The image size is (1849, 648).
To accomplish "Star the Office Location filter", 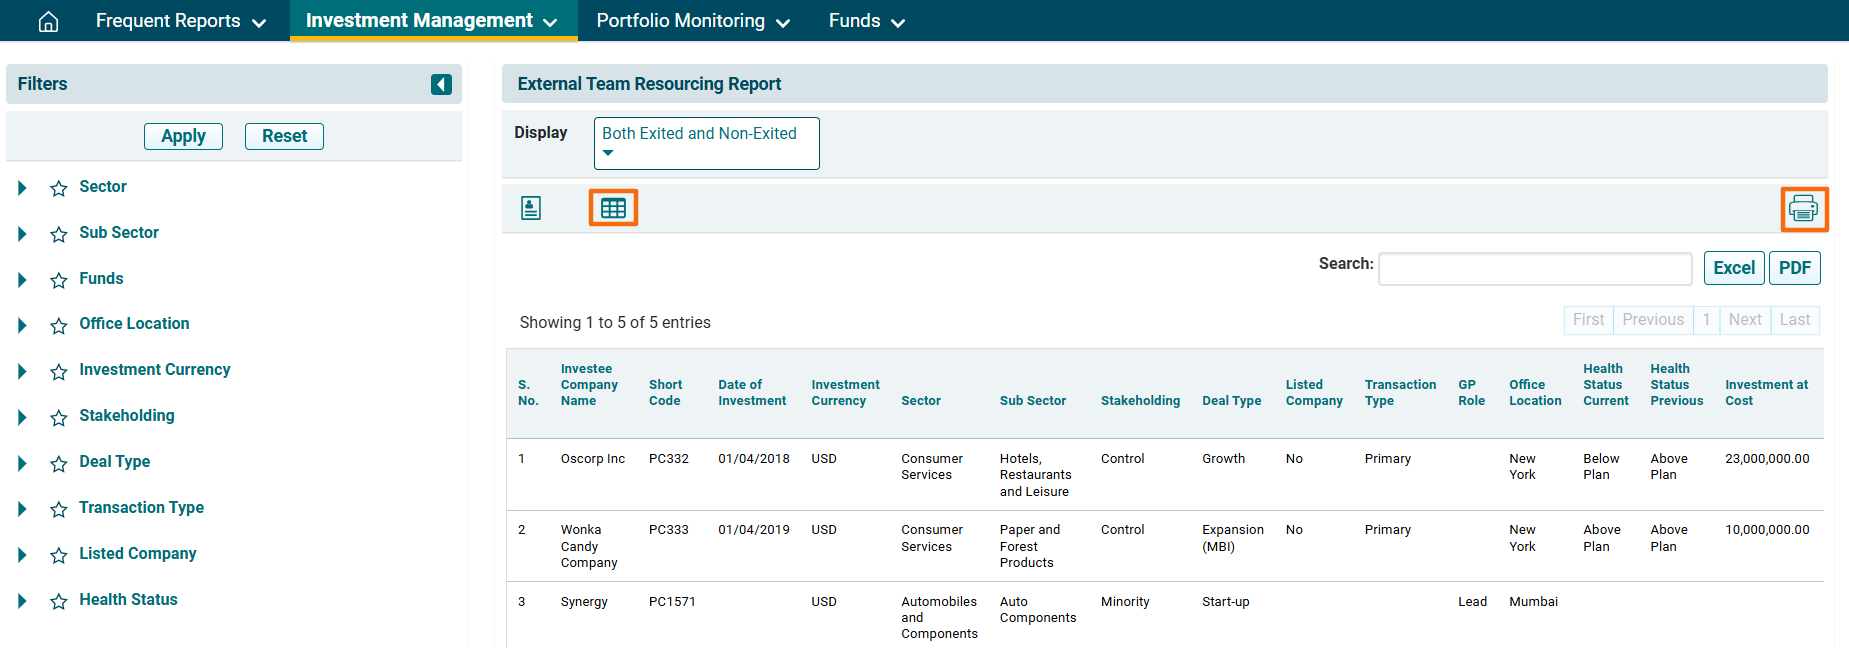I will [59, 325].
